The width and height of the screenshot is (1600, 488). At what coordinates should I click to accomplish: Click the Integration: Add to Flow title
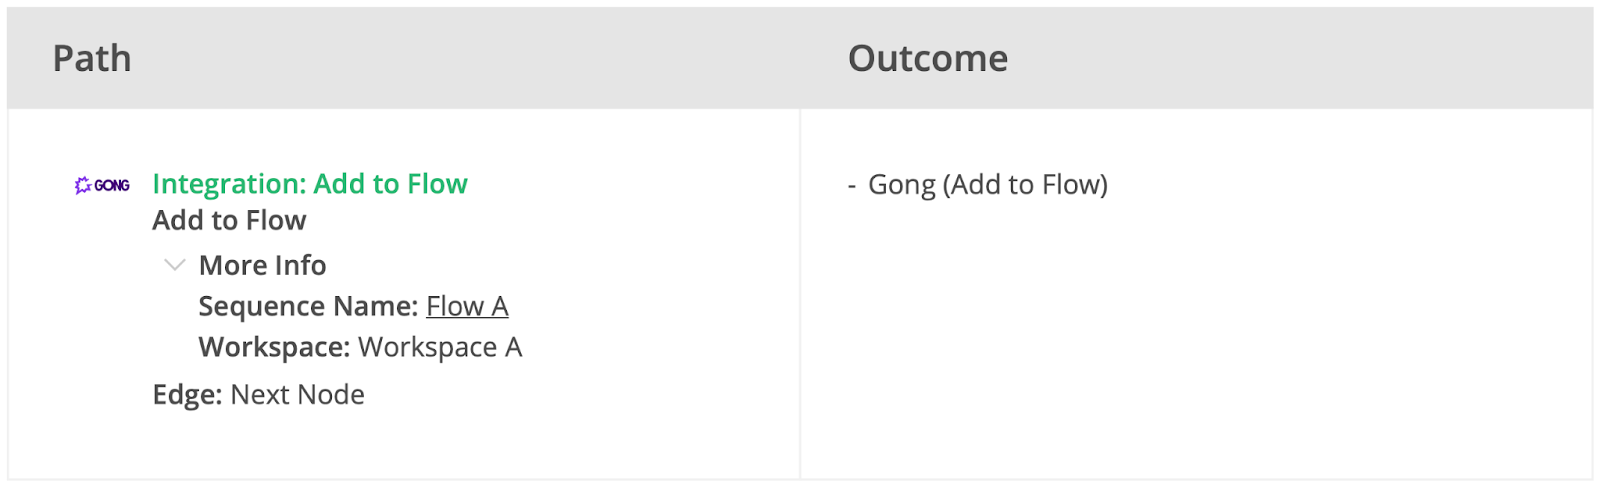pyautogui.click(x=310, y=184)
